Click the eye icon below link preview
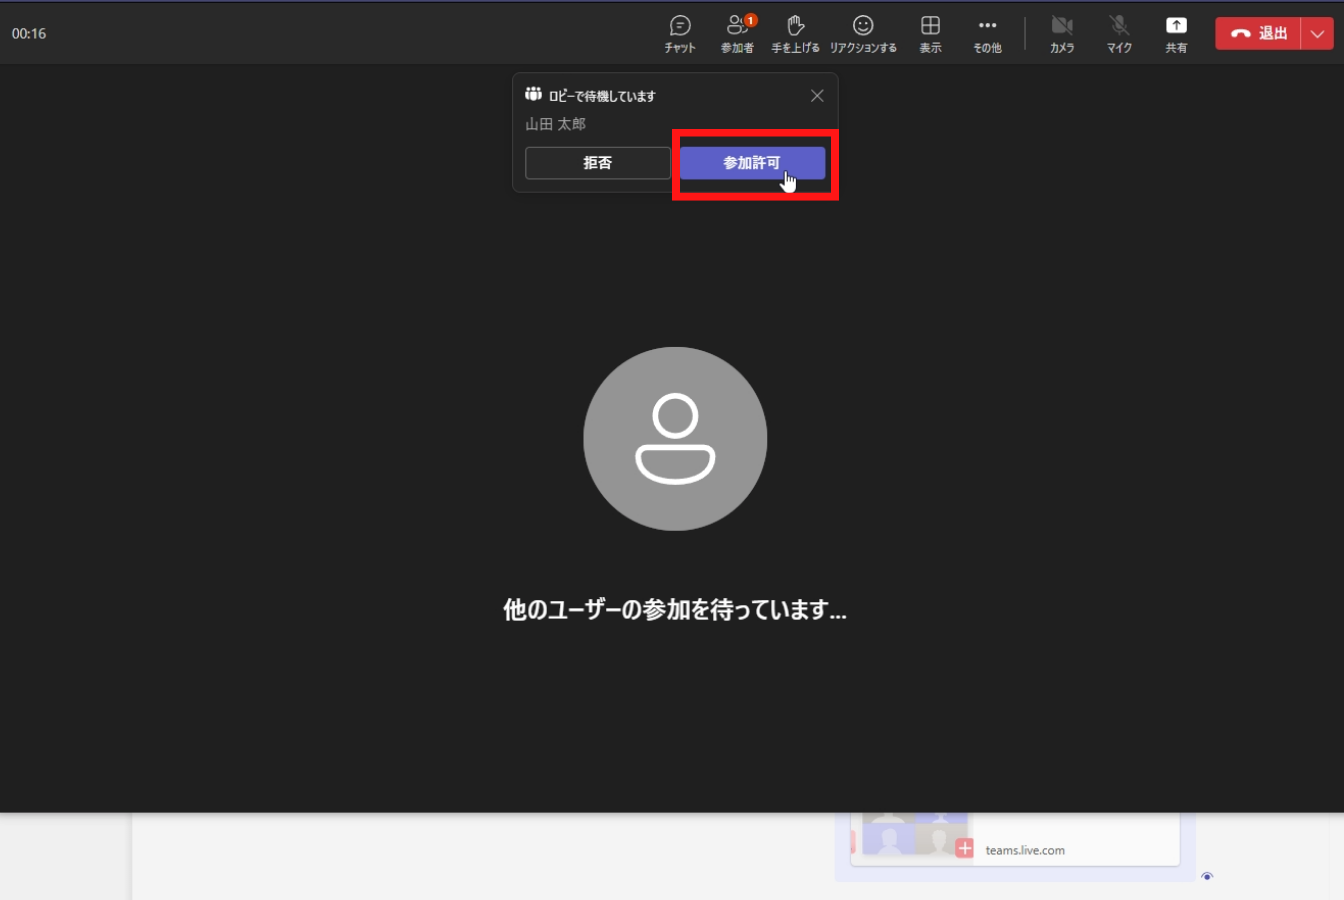This screenshot has width=1344, height=900. click(1207, 877)
